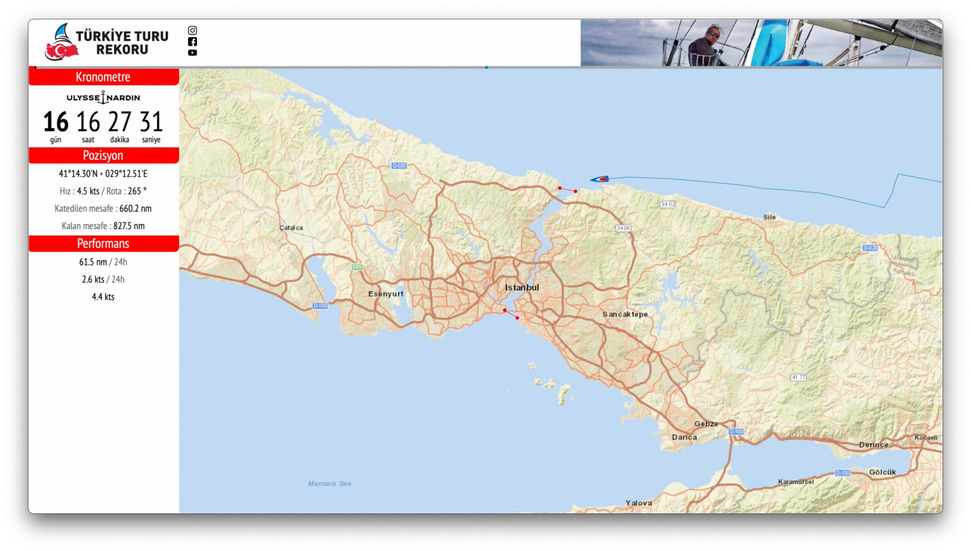Click the boat marker on the map
Image resolution: width=971 pixels, height=551 pixels.
(x=599, y=179)
